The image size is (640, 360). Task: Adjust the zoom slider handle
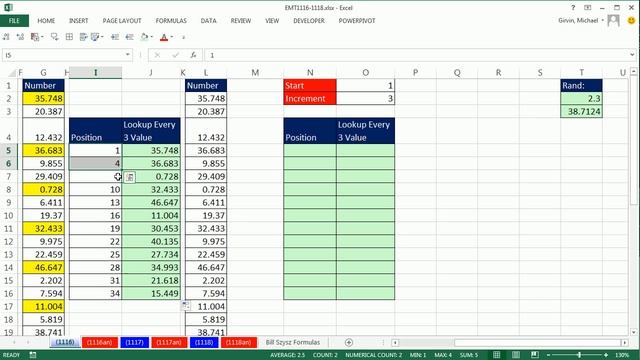coord(580,355)
